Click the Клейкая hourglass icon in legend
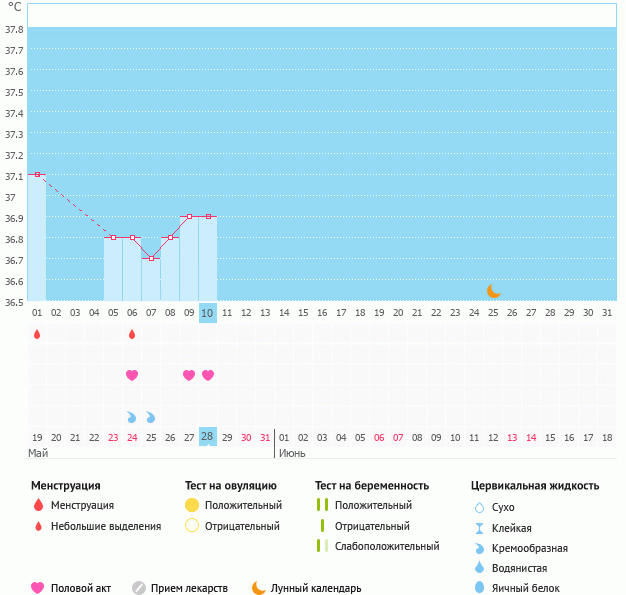 click(x=479, y=528)
